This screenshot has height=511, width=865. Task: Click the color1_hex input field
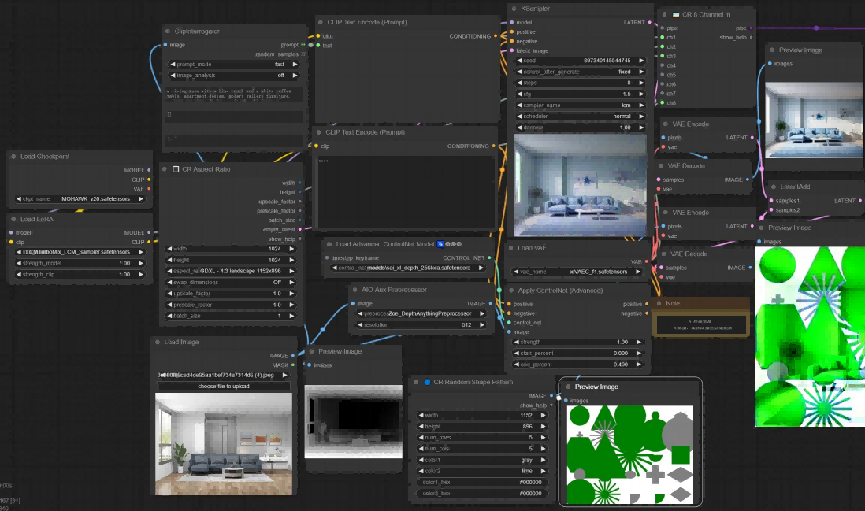click(x=482, y=482)
